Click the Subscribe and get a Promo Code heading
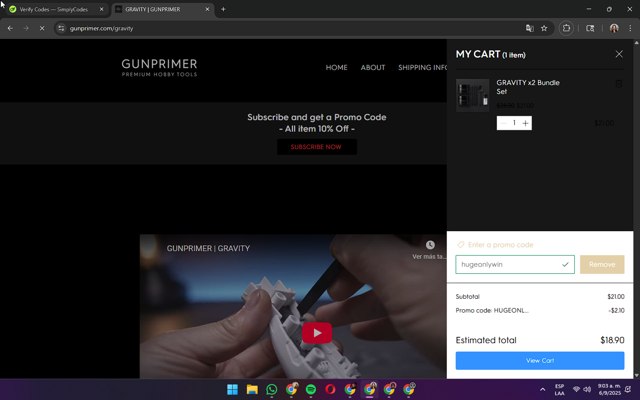Screen dimensions: 640x400 click(317, 117)
